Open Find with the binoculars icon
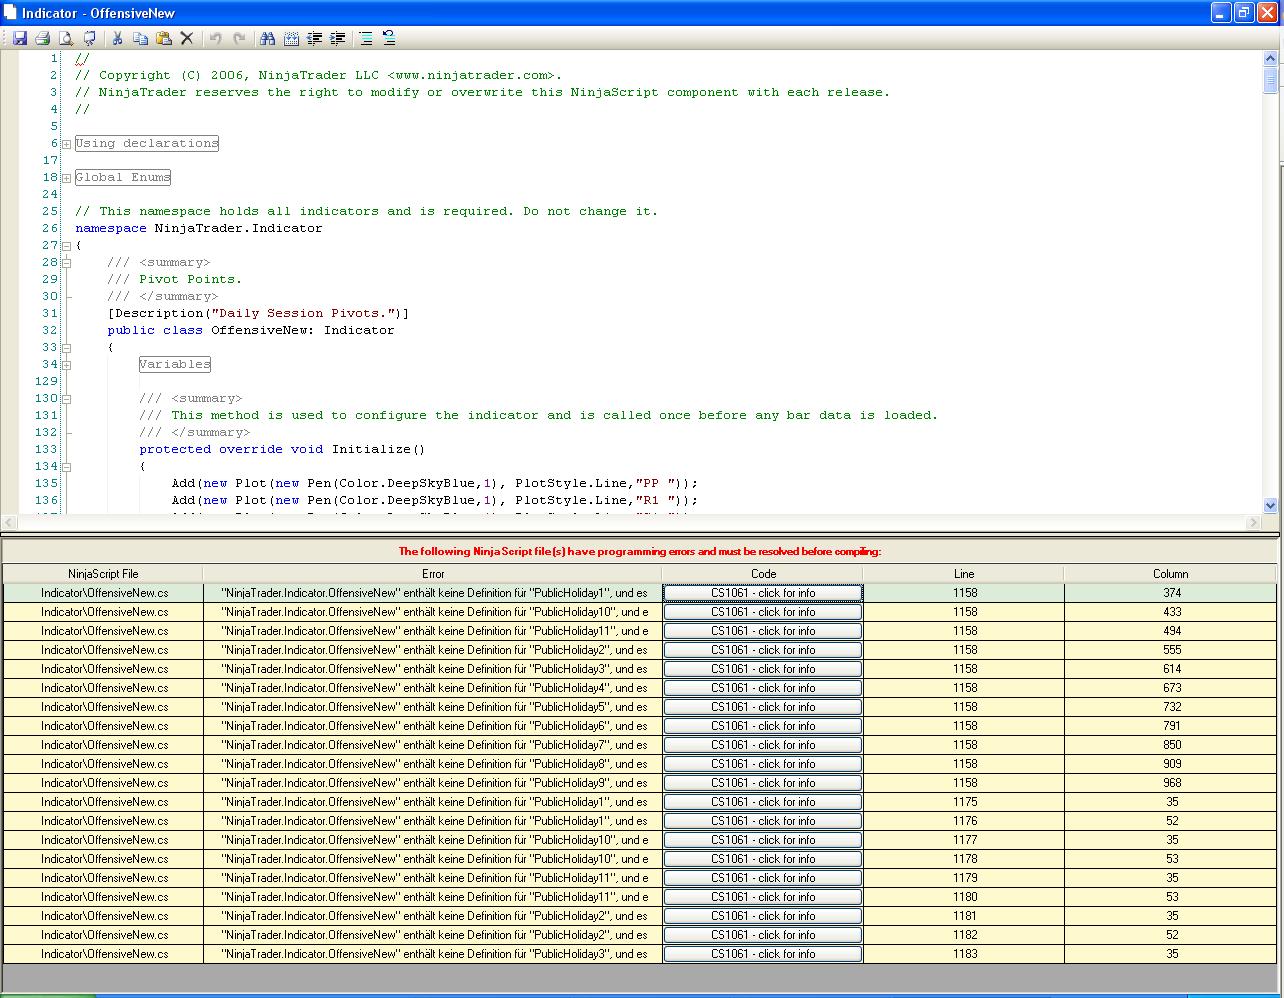 point(267,38)
